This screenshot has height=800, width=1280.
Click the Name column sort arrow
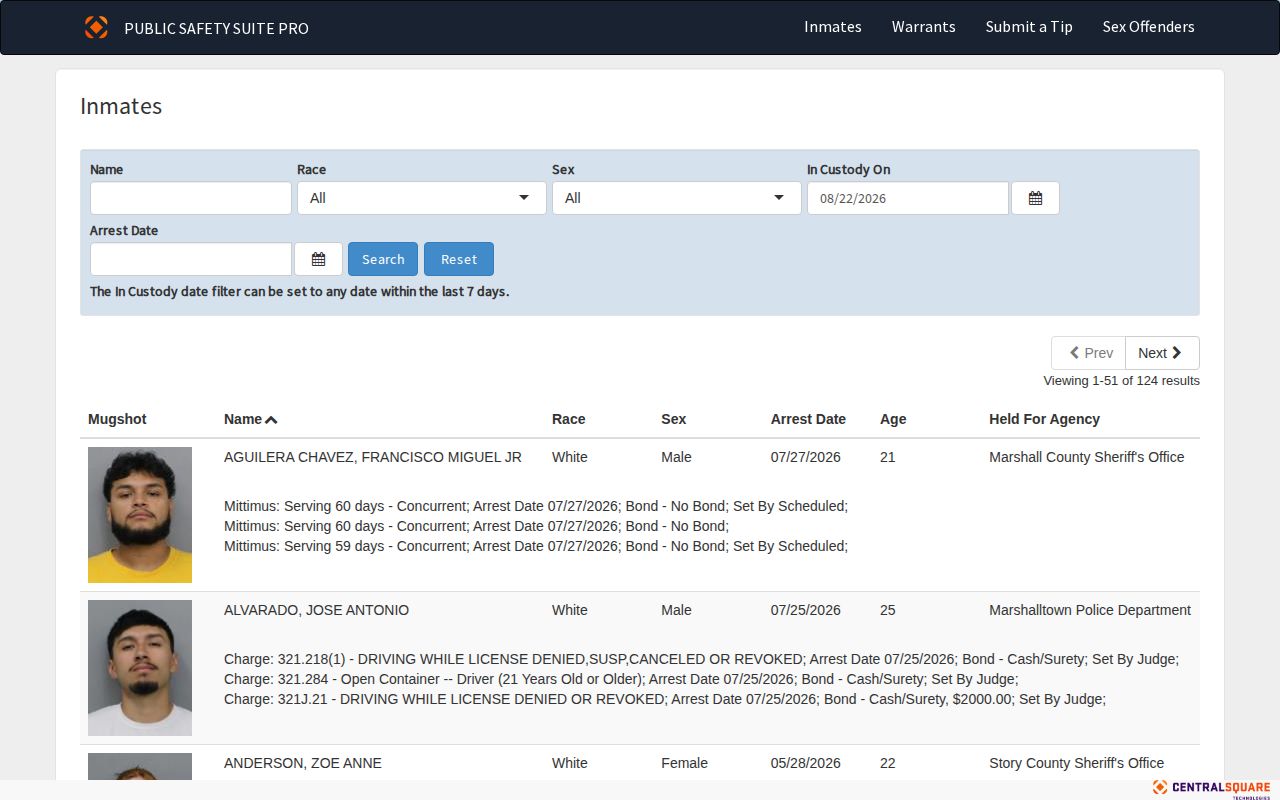pos(271,420)
